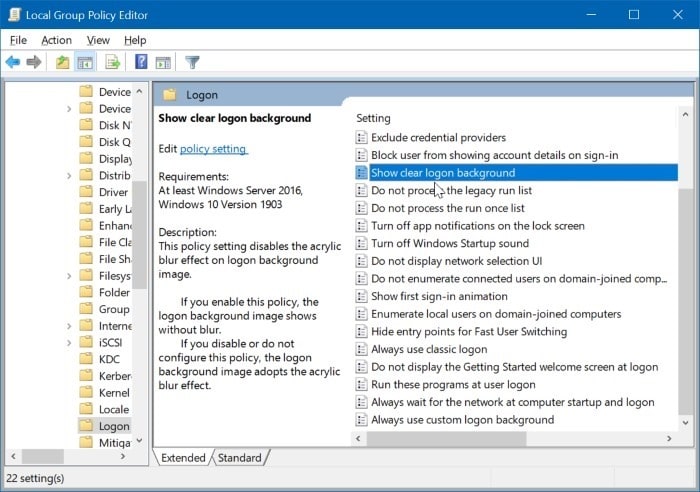Expand the Filesys tree node
The image size is (700, 492).
click(69, 276)
